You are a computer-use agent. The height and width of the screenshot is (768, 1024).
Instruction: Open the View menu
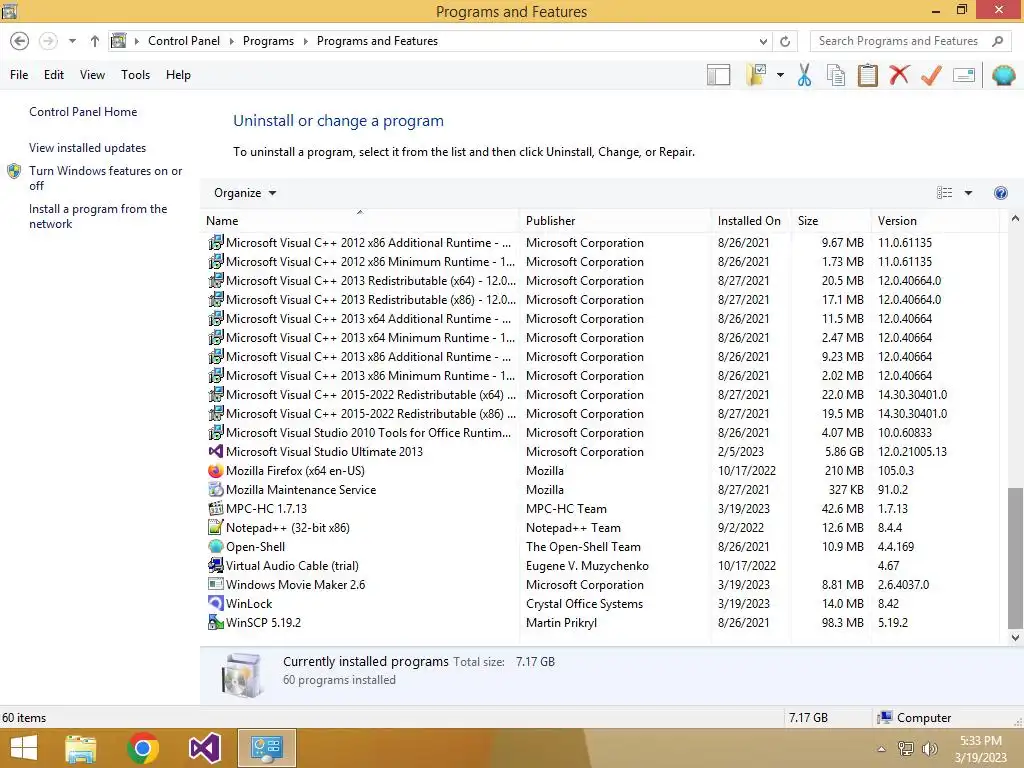(92, 75)
